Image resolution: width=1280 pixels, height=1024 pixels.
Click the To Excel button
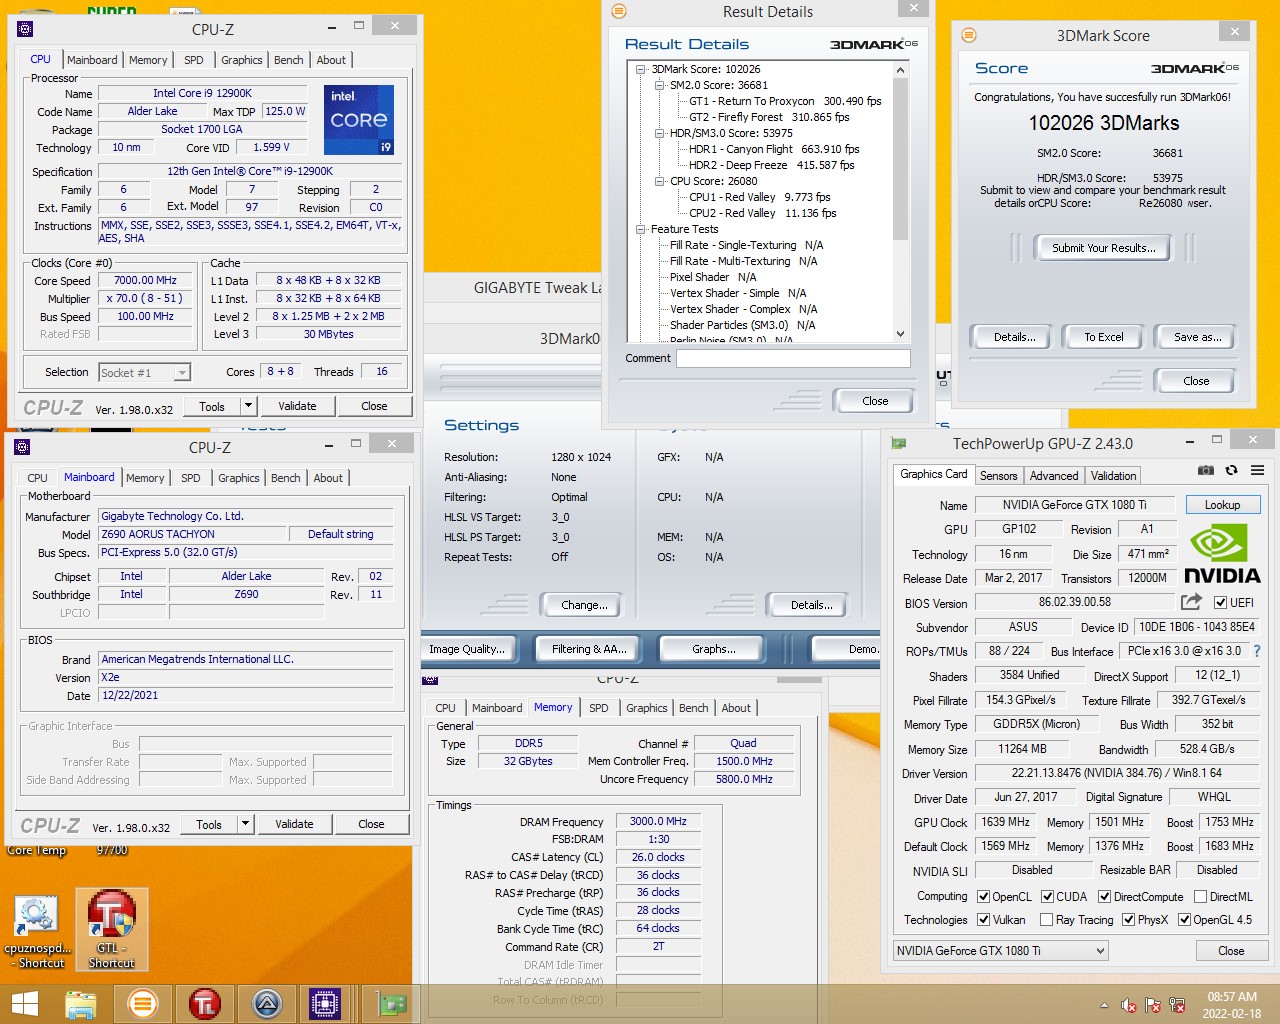click(x=1103, y=337)
